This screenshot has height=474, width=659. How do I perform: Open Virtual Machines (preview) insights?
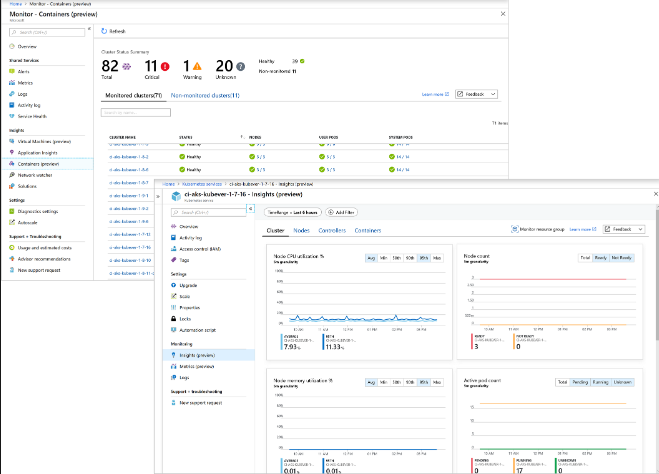pyautogui.click(x=44, y=142)
